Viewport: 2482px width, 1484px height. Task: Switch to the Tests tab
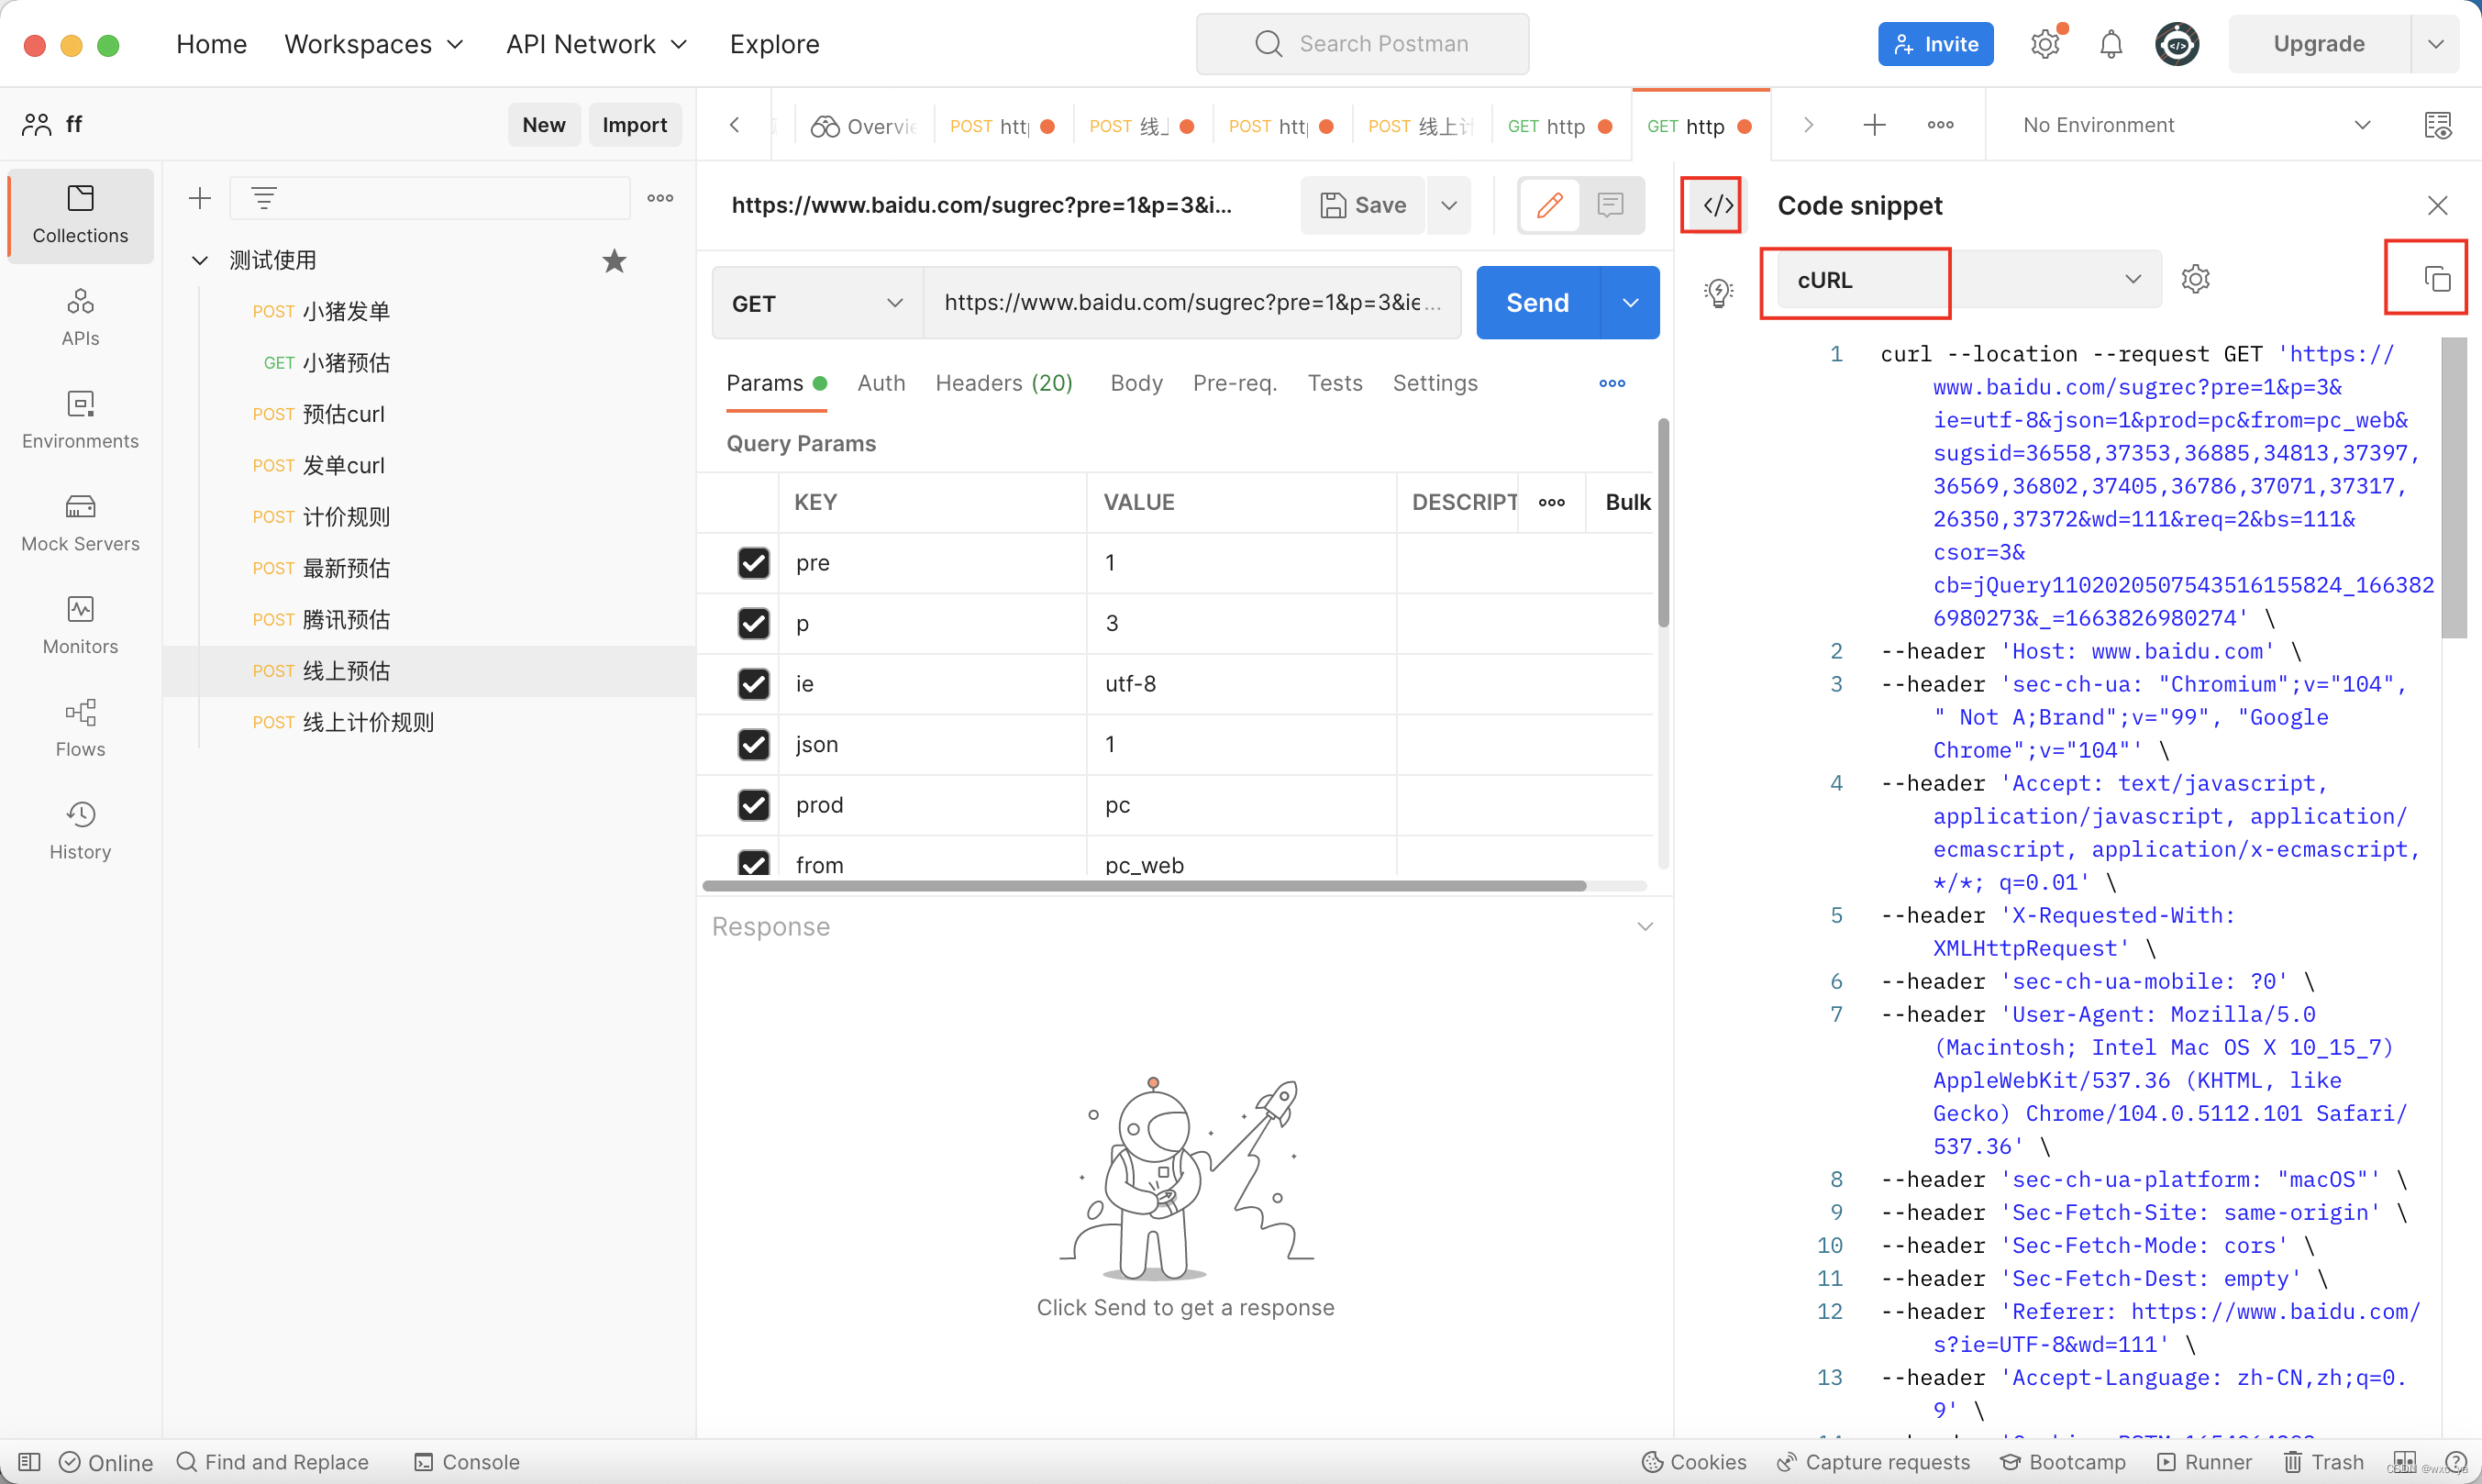[1335, 383]
